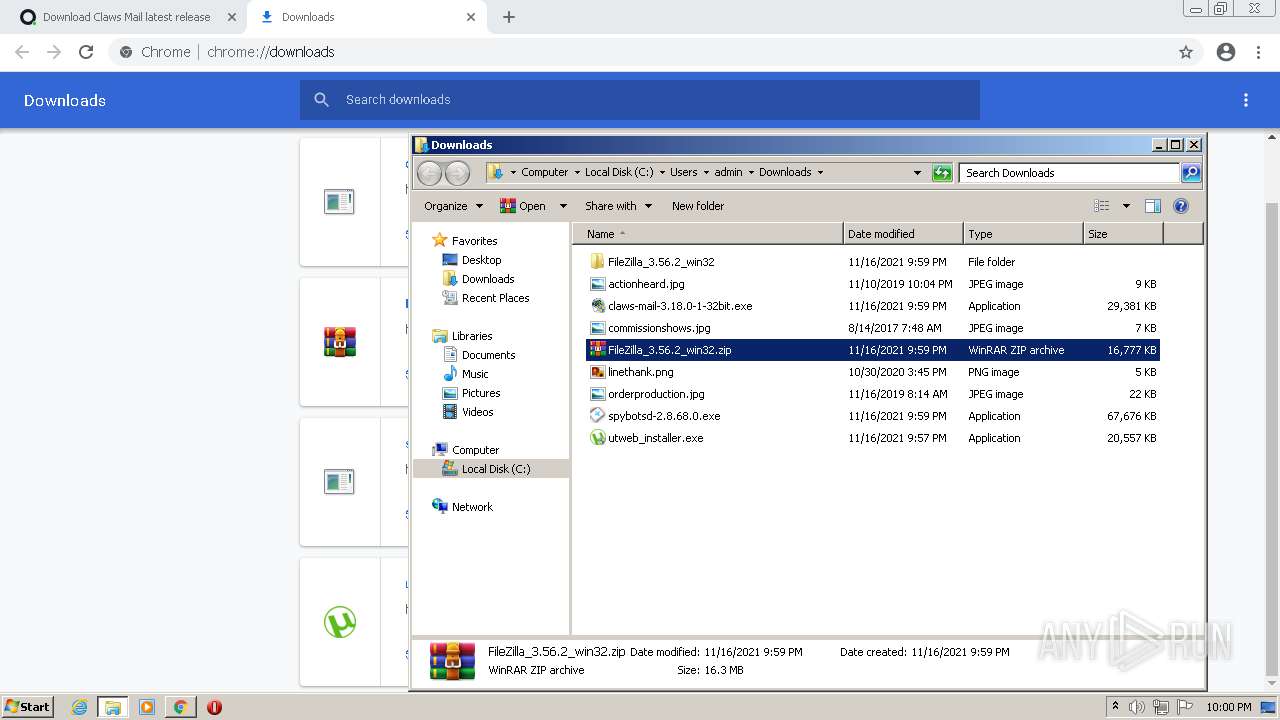Click the Search Downloads magnifier icon

click(x=1190, y=173)
